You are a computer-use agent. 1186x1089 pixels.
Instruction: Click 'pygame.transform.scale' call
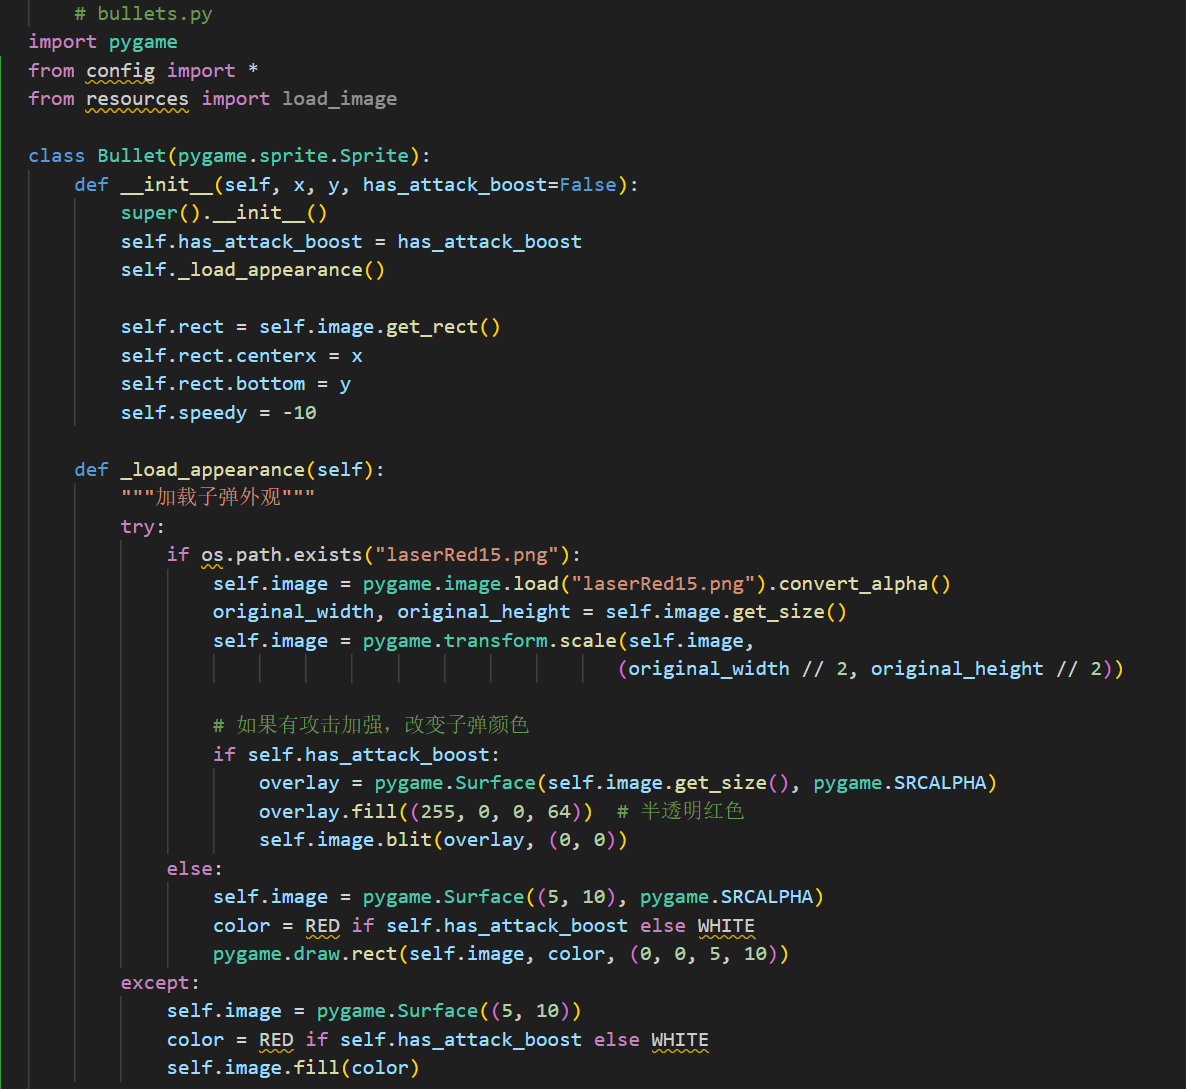489,641
